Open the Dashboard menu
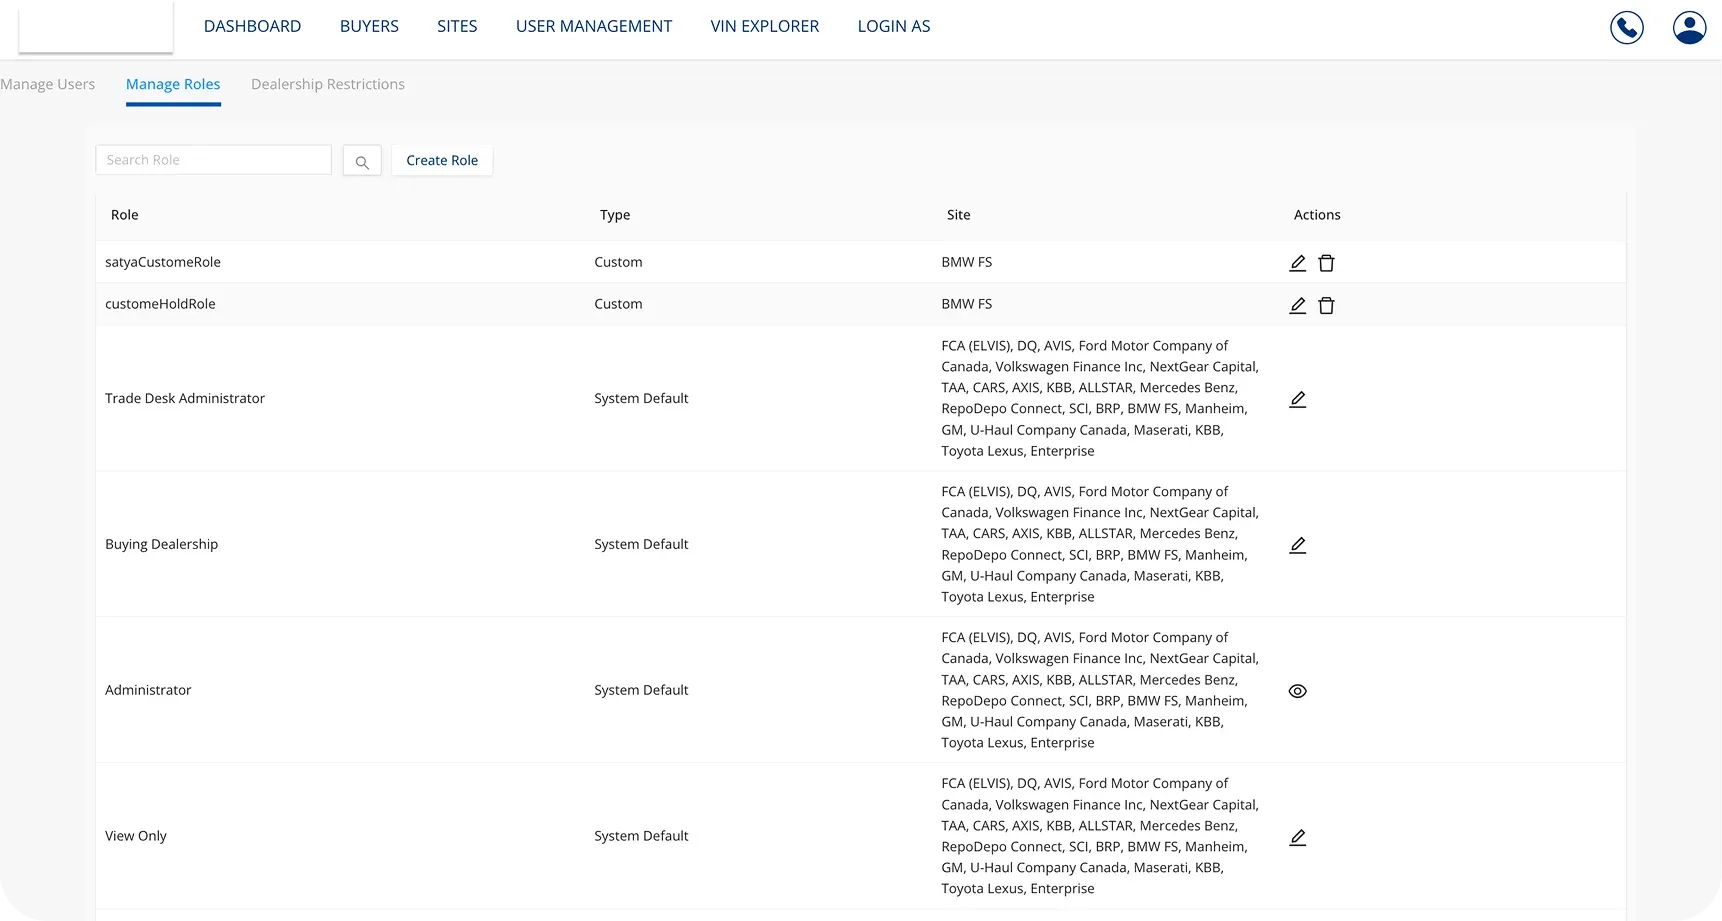This screenshot has height=921, width=1722. (252, 26)
